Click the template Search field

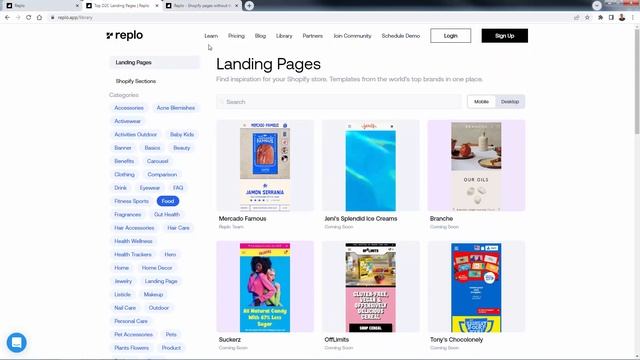339,102
